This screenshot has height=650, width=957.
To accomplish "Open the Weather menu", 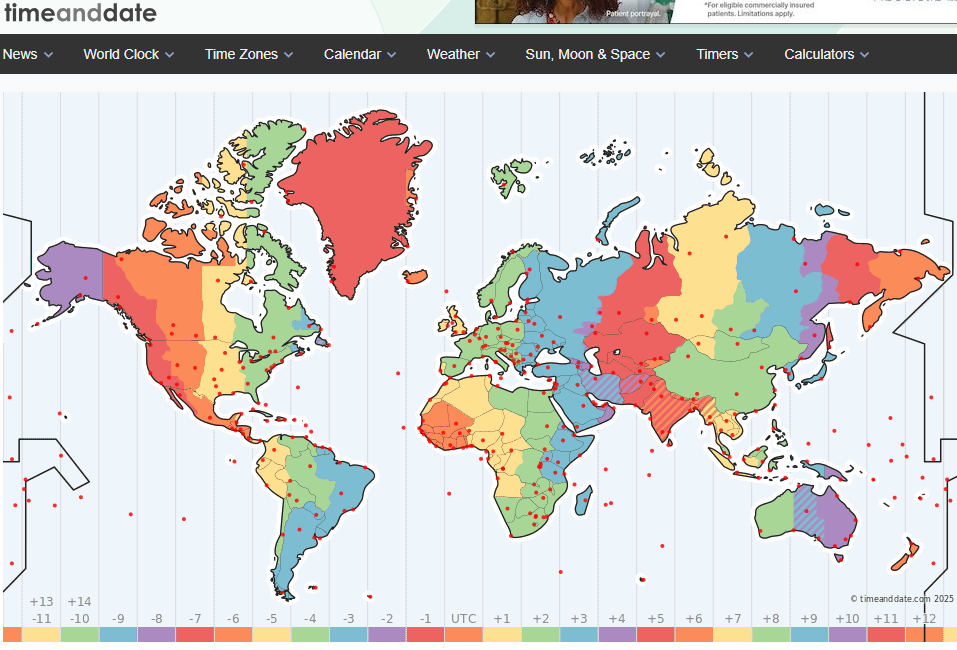I will [461, 54].
